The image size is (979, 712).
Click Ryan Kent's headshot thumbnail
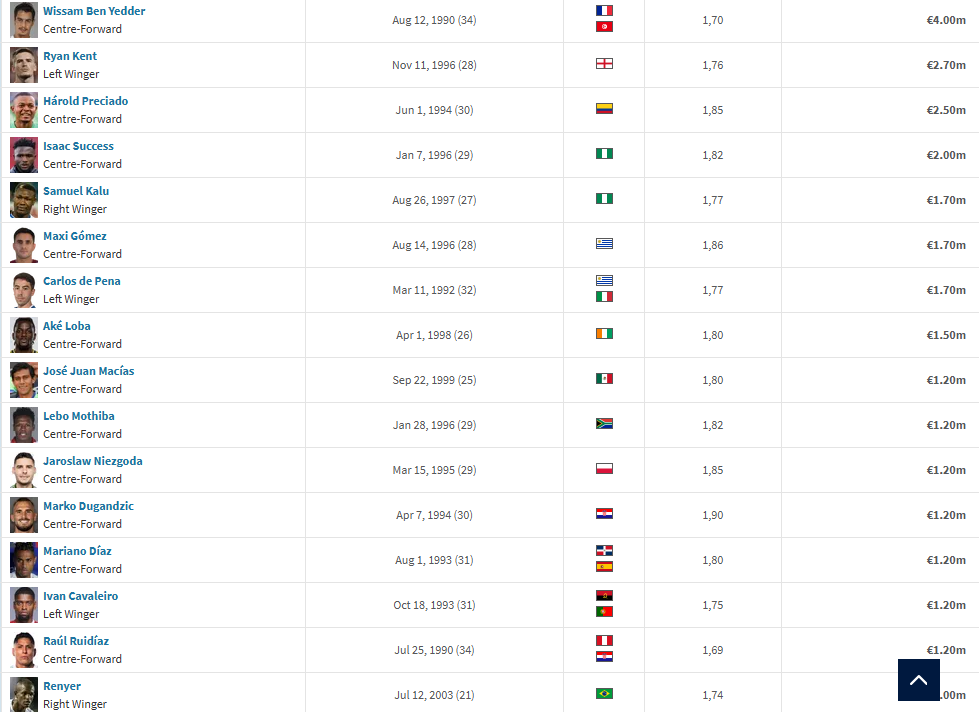pyautogui.click(x=24, y=65)
